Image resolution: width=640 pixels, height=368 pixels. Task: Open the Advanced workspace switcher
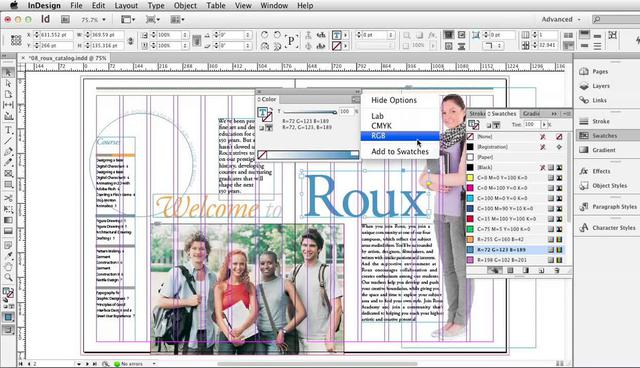pos(560,19)
